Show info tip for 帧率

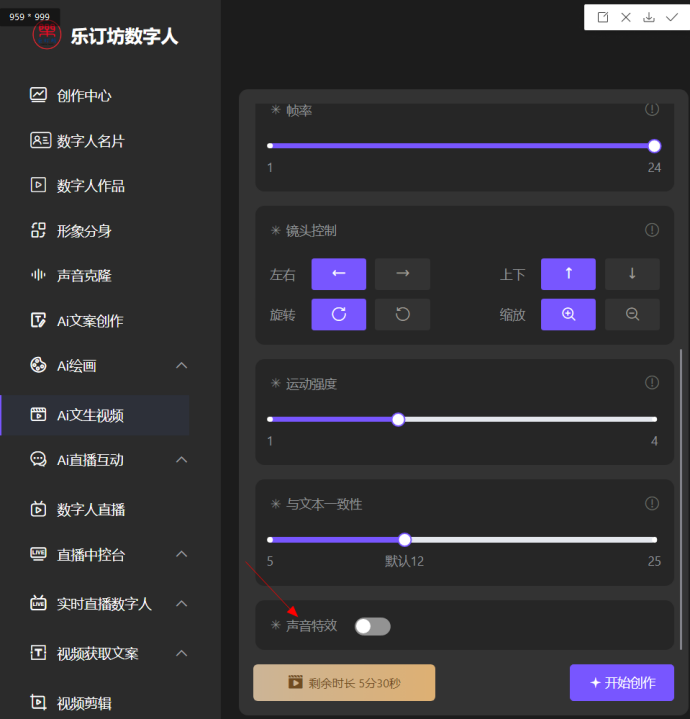pos(651,109)
